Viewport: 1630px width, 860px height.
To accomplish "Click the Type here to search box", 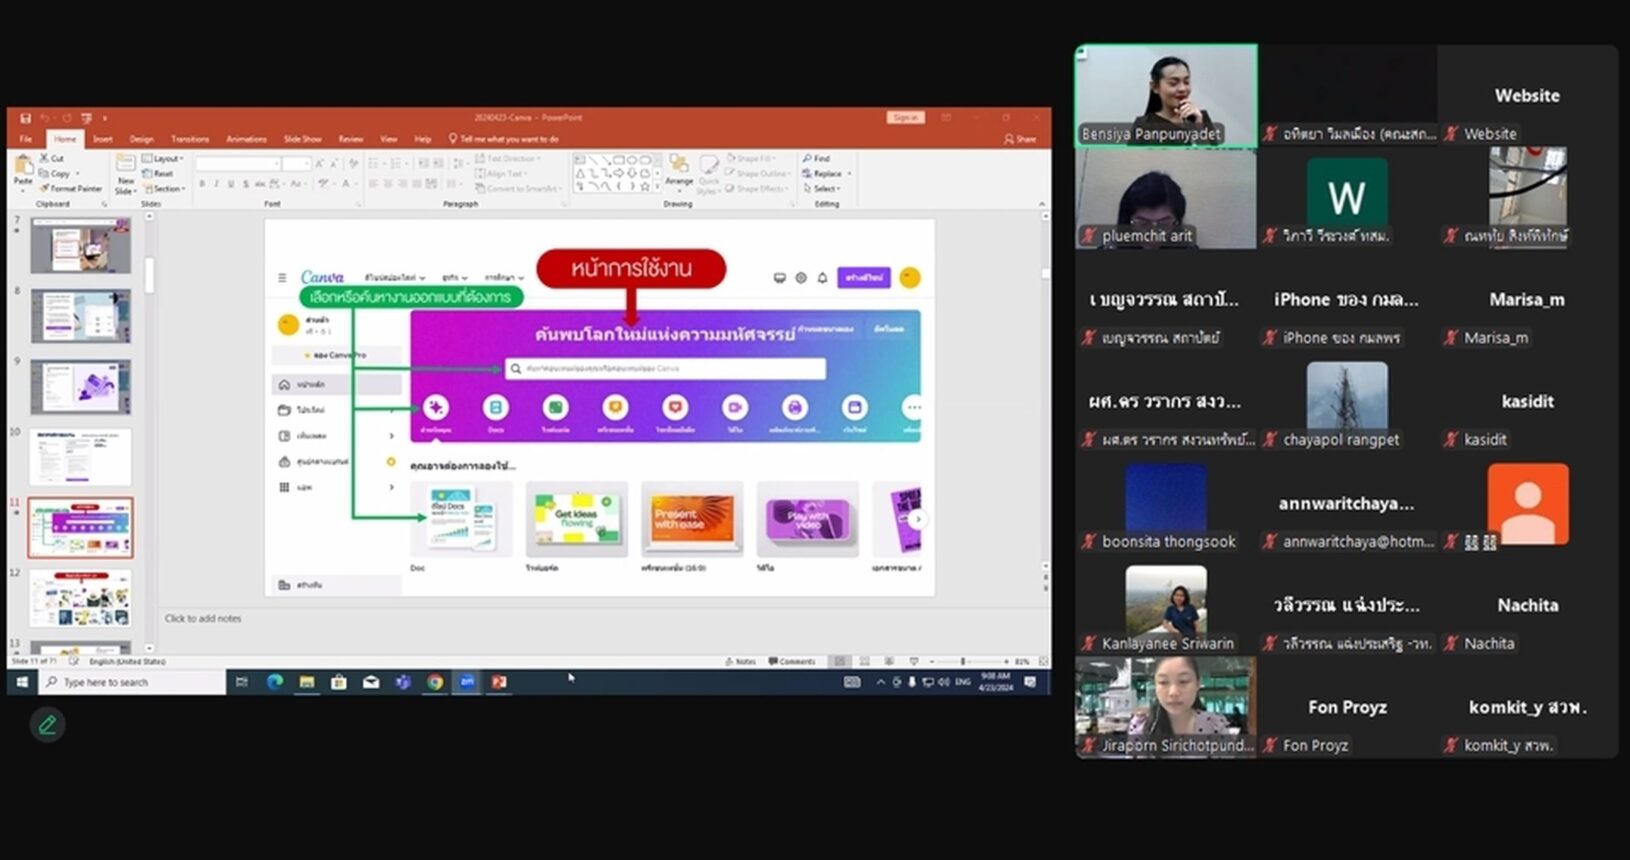I will coord(132,682).
